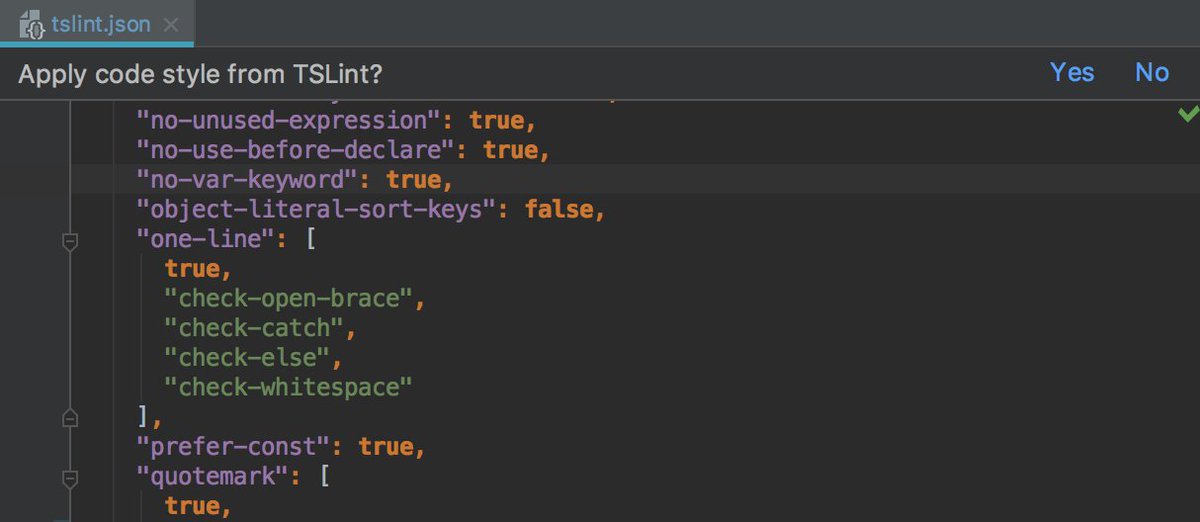Screen dimensions: 1200x522
Task: Click the fold end marker at closing bracket
Action: point(70,416)
